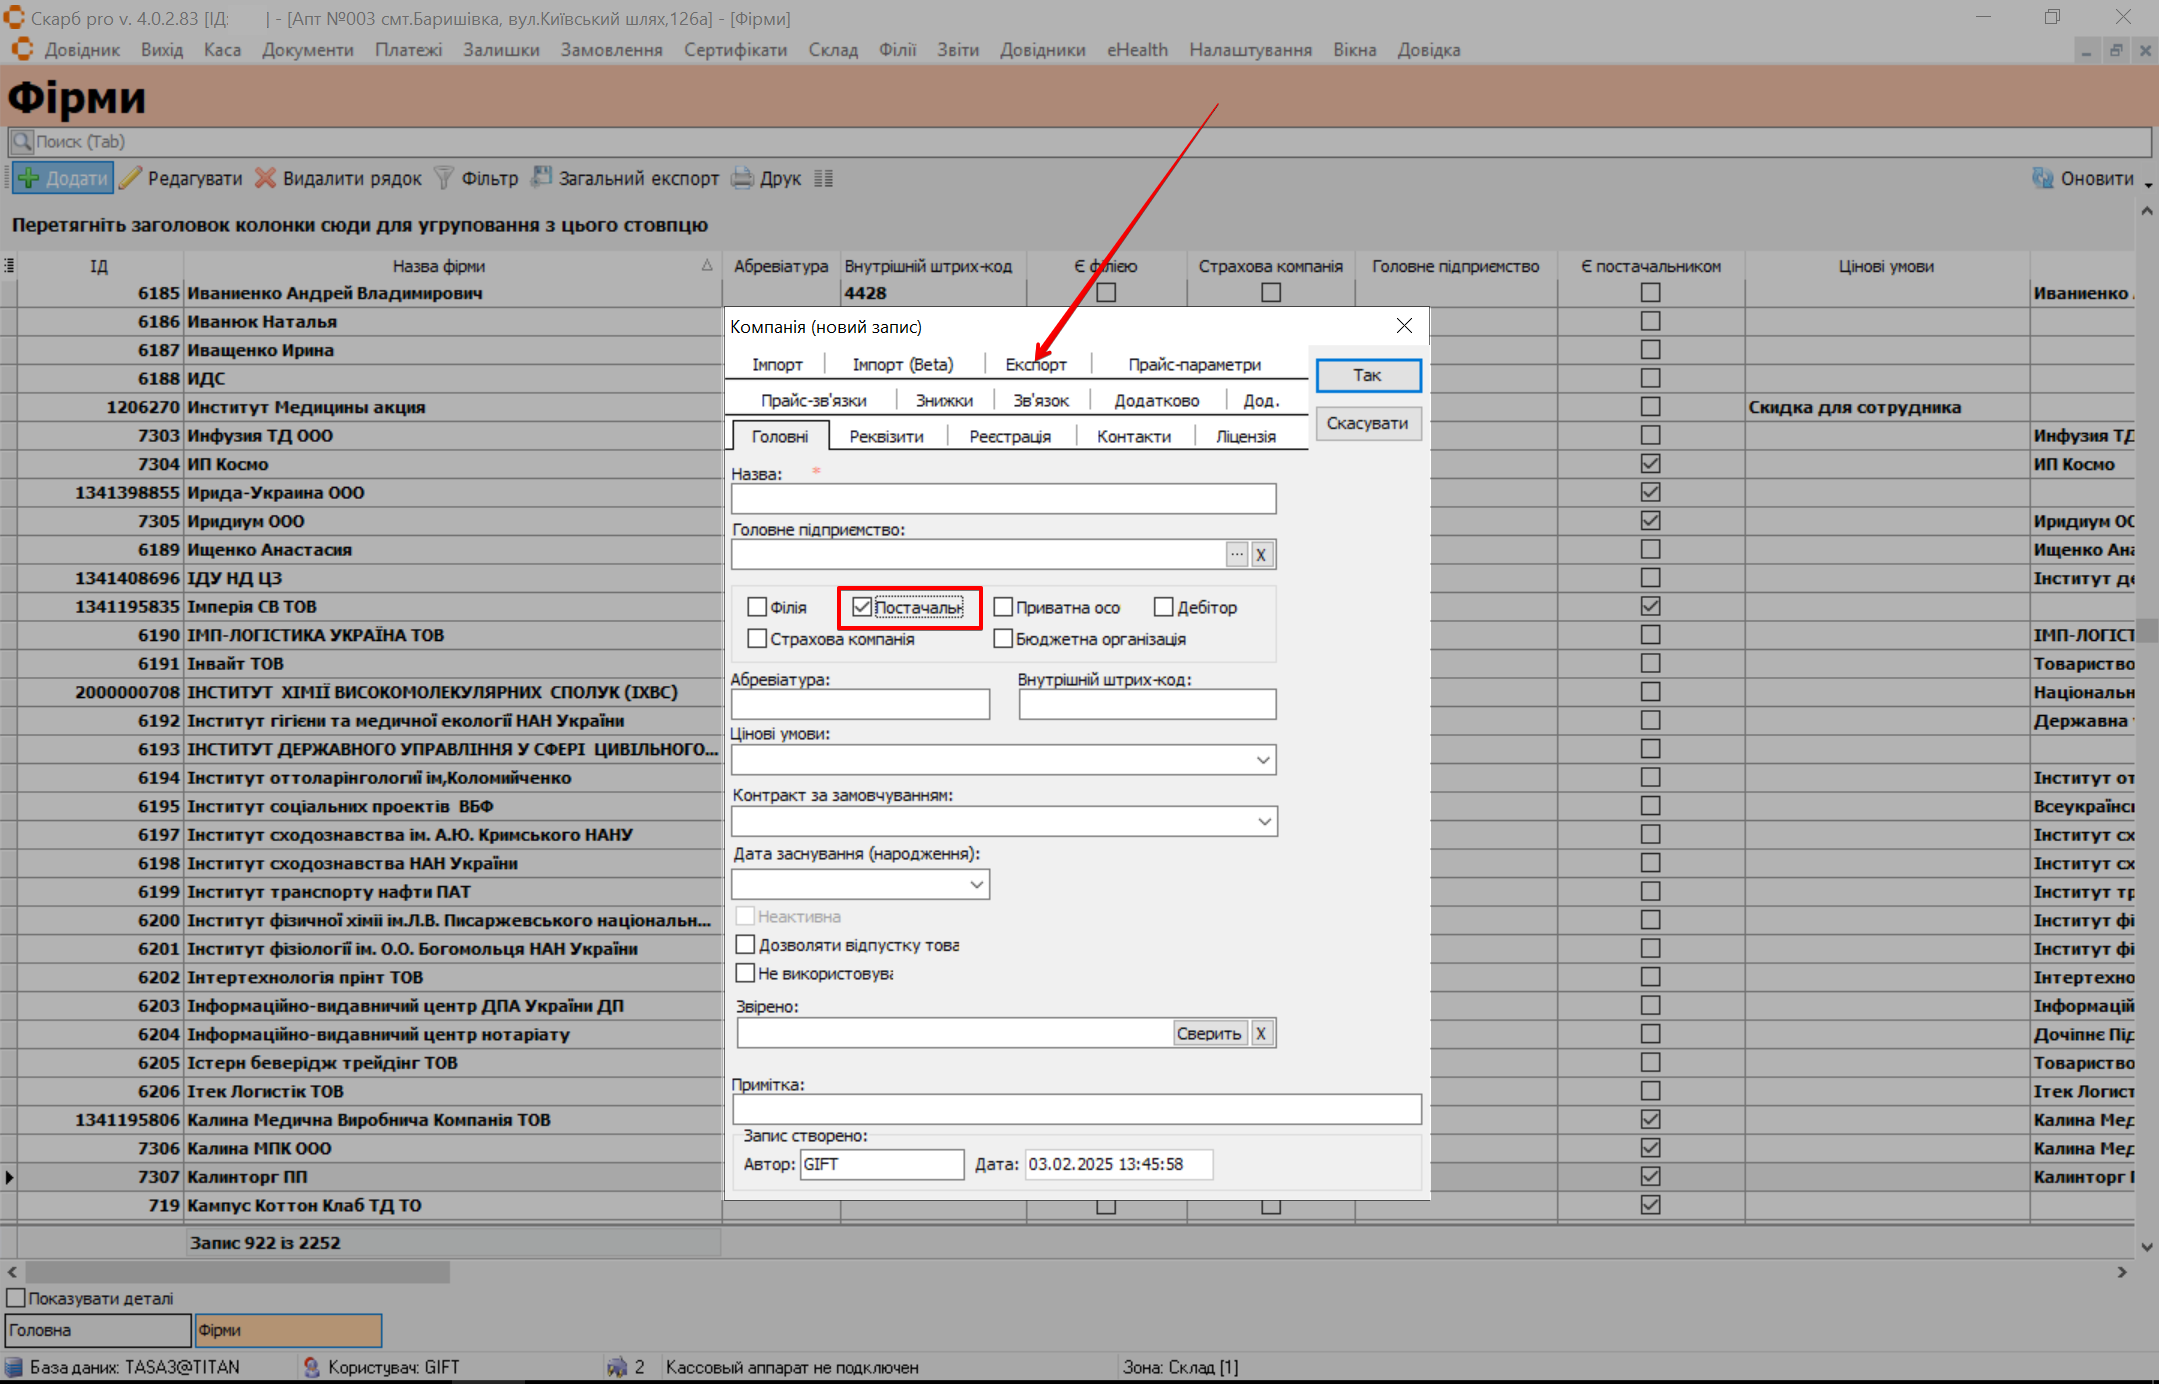Click the Друк printer icon
Screen dimensions: 2159x1384
(x=742, y=179)
